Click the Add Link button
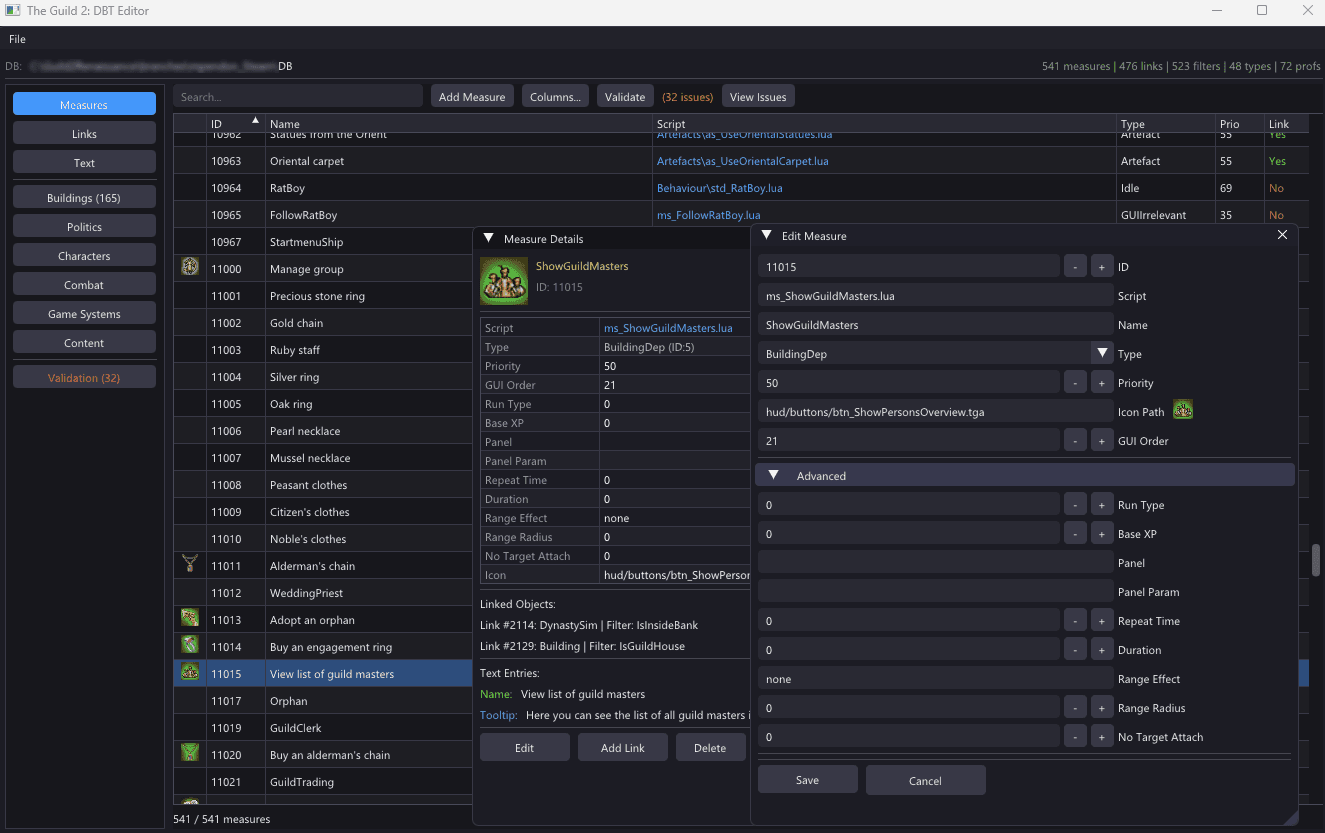1325x833 pixels. tap(623, 747)
